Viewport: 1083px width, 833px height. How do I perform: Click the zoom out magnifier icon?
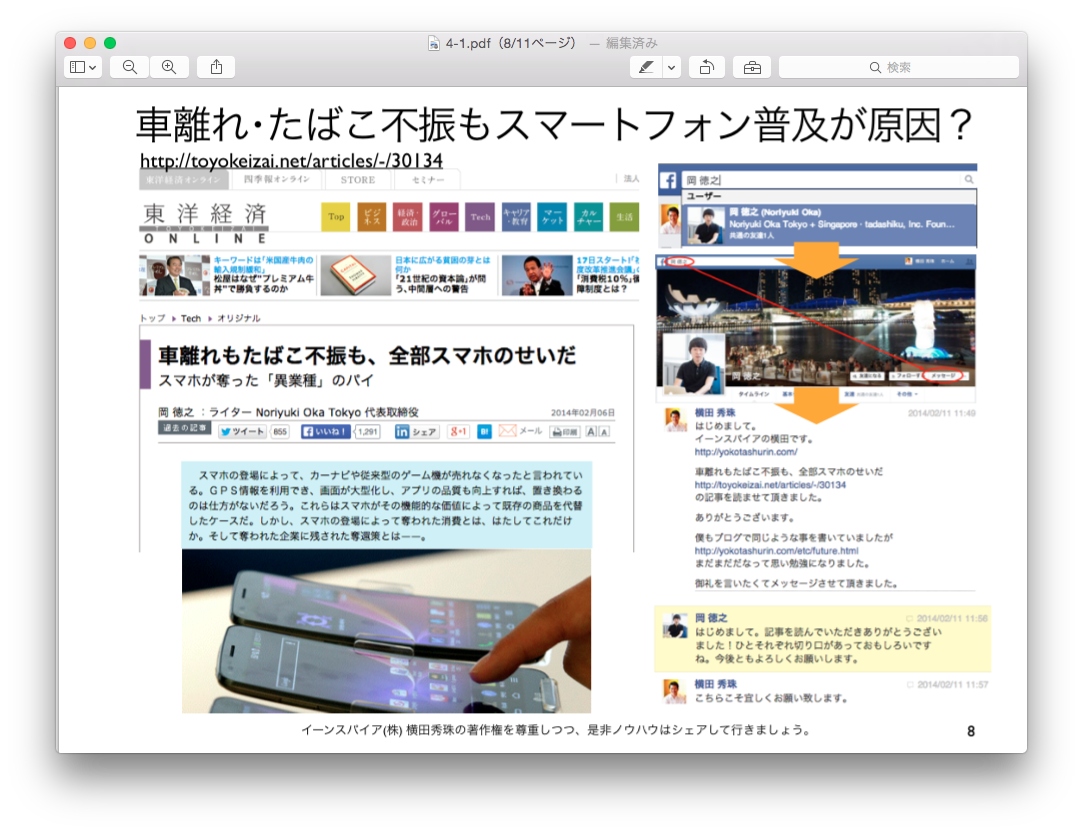point(130,67)
